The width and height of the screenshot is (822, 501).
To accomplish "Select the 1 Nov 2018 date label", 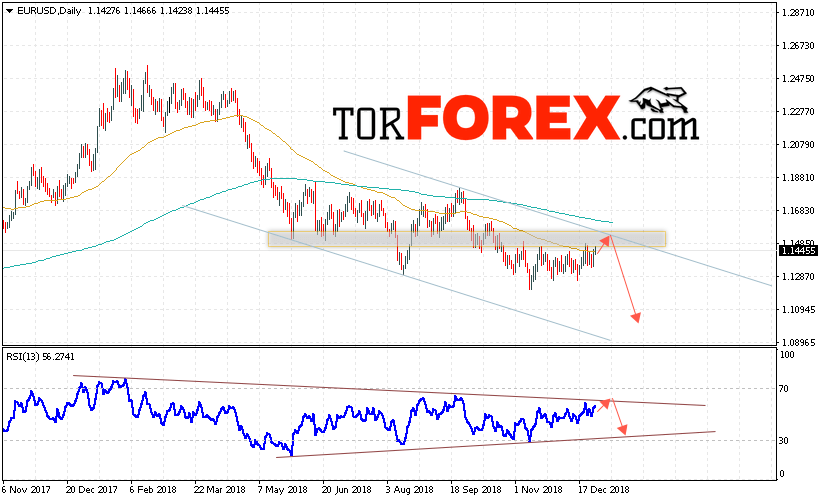I will [538, 490].
